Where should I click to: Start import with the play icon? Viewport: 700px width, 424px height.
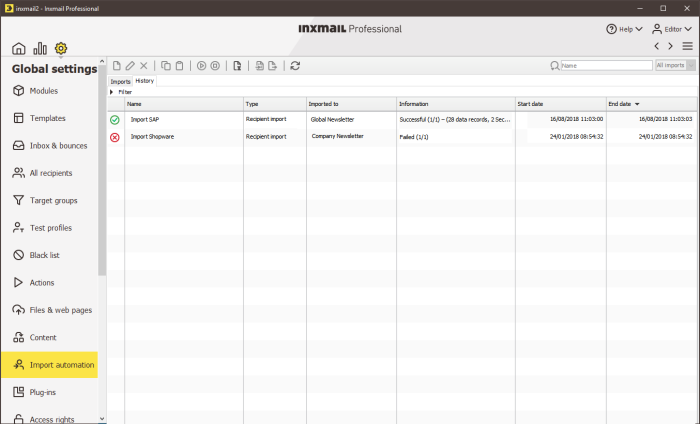click(201, 66)
